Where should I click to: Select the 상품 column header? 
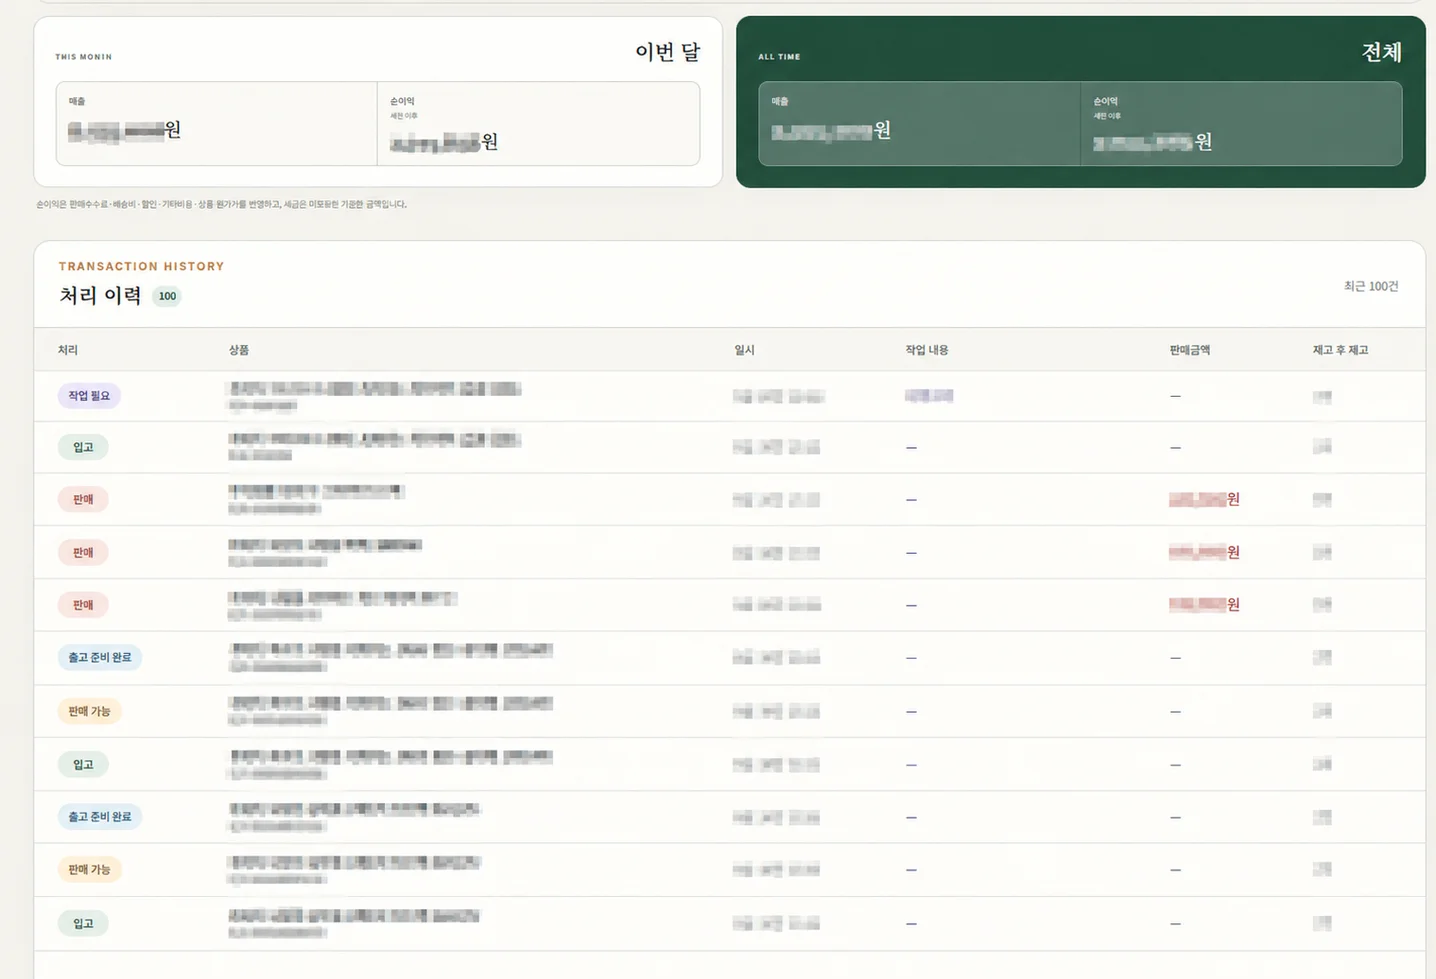(239, 350)
